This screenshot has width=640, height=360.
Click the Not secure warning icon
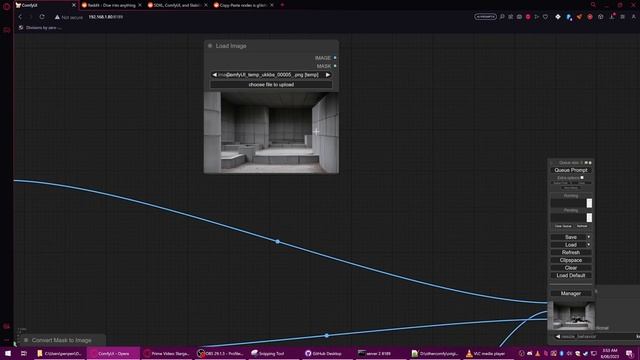(x=57, y=17)
